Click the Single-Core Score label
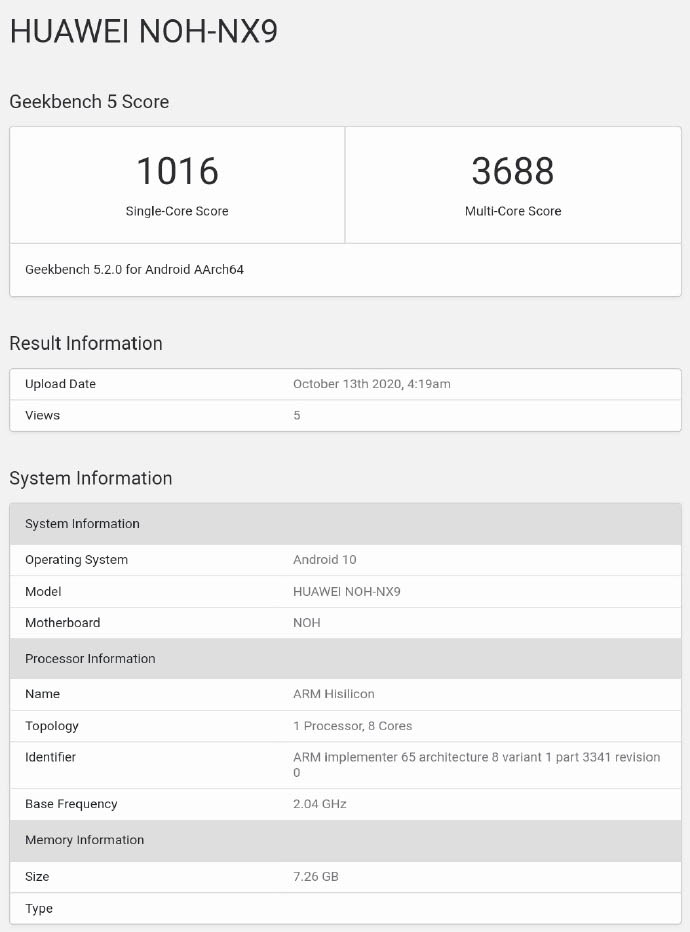Image resolution: width=690 pixels, height=932 pixels. [x=177, y=211]
